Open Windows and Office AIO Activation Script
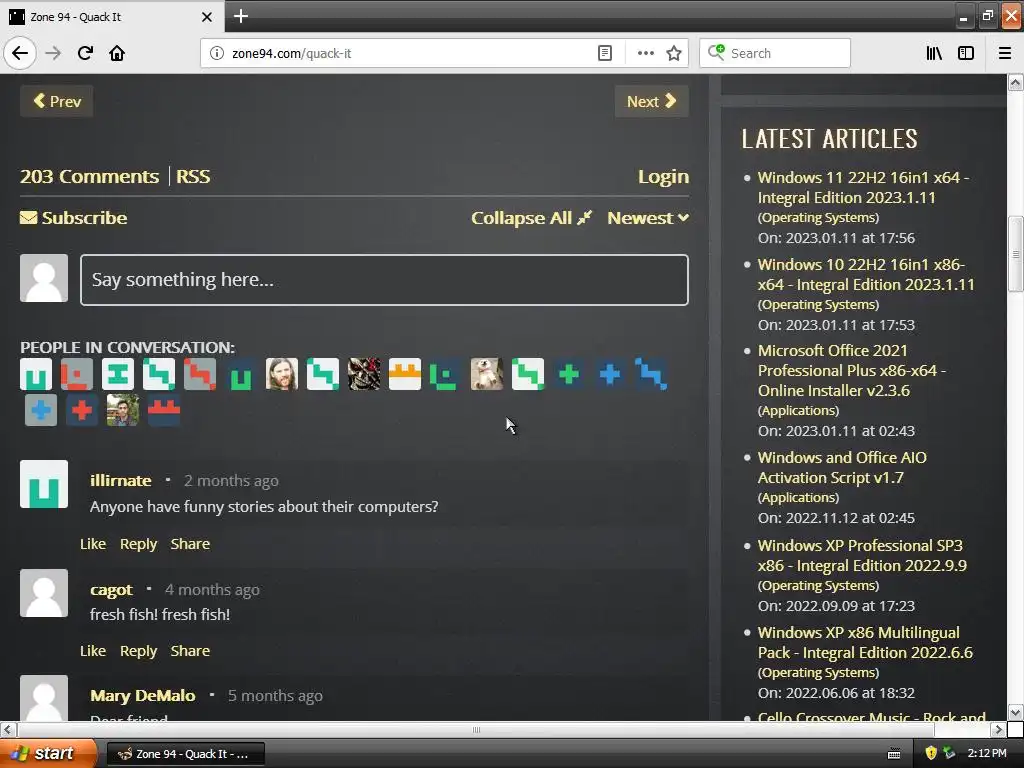The width and height of the screenshot is (1024, 768). pos(842,468)
